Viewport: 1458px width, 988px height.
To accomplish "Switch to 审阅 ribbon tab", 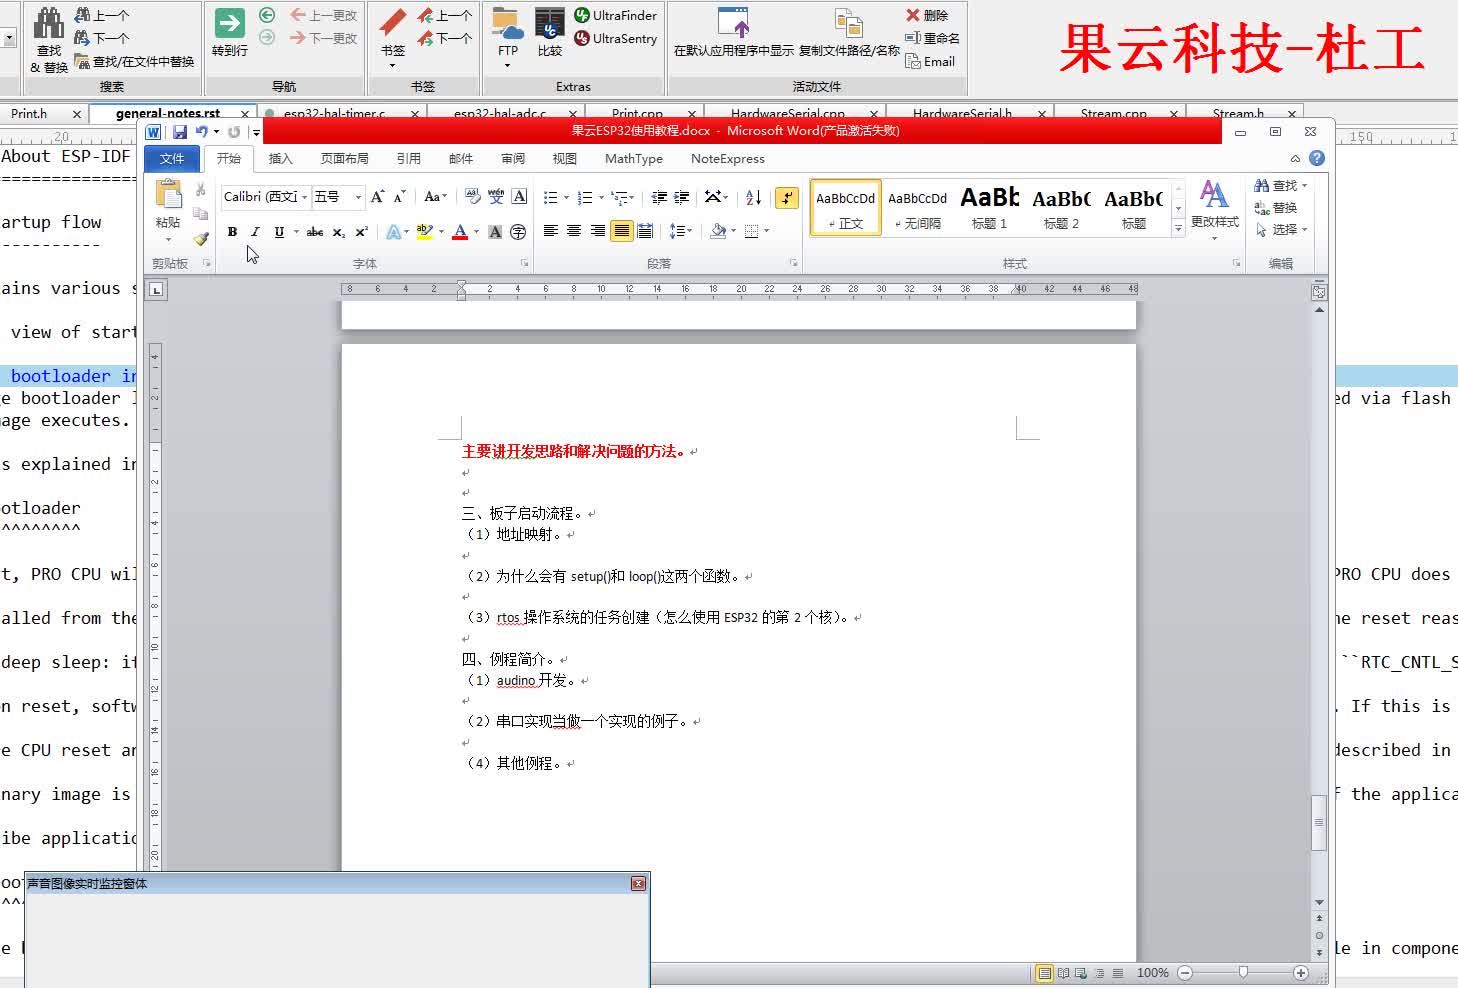I will pyautogui.click(x=513, y=158).
